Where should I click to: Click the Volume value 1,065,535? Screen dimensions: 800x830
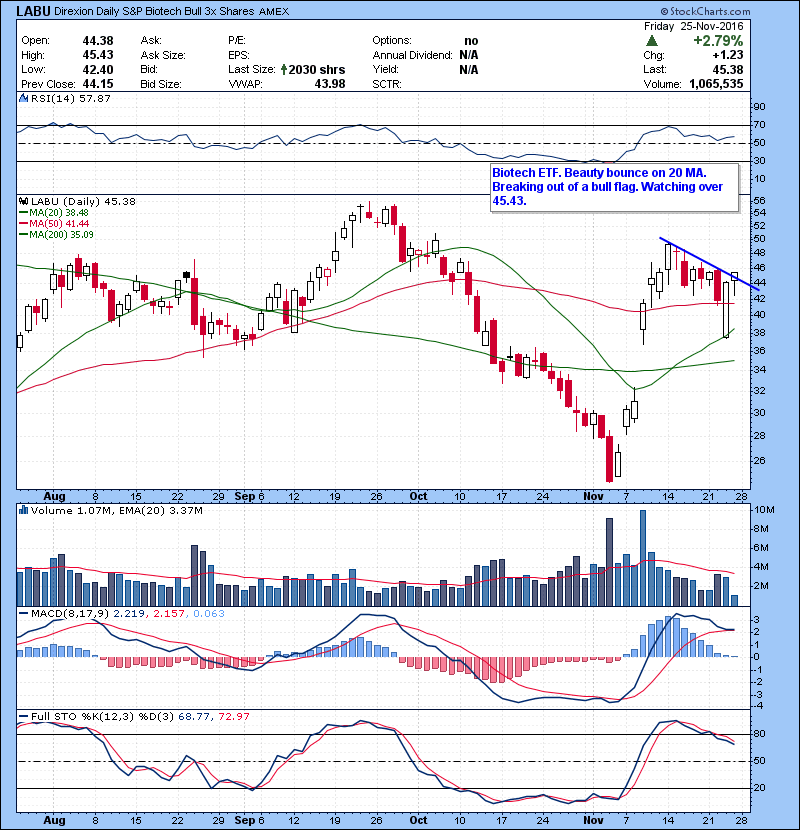point(716,84)
